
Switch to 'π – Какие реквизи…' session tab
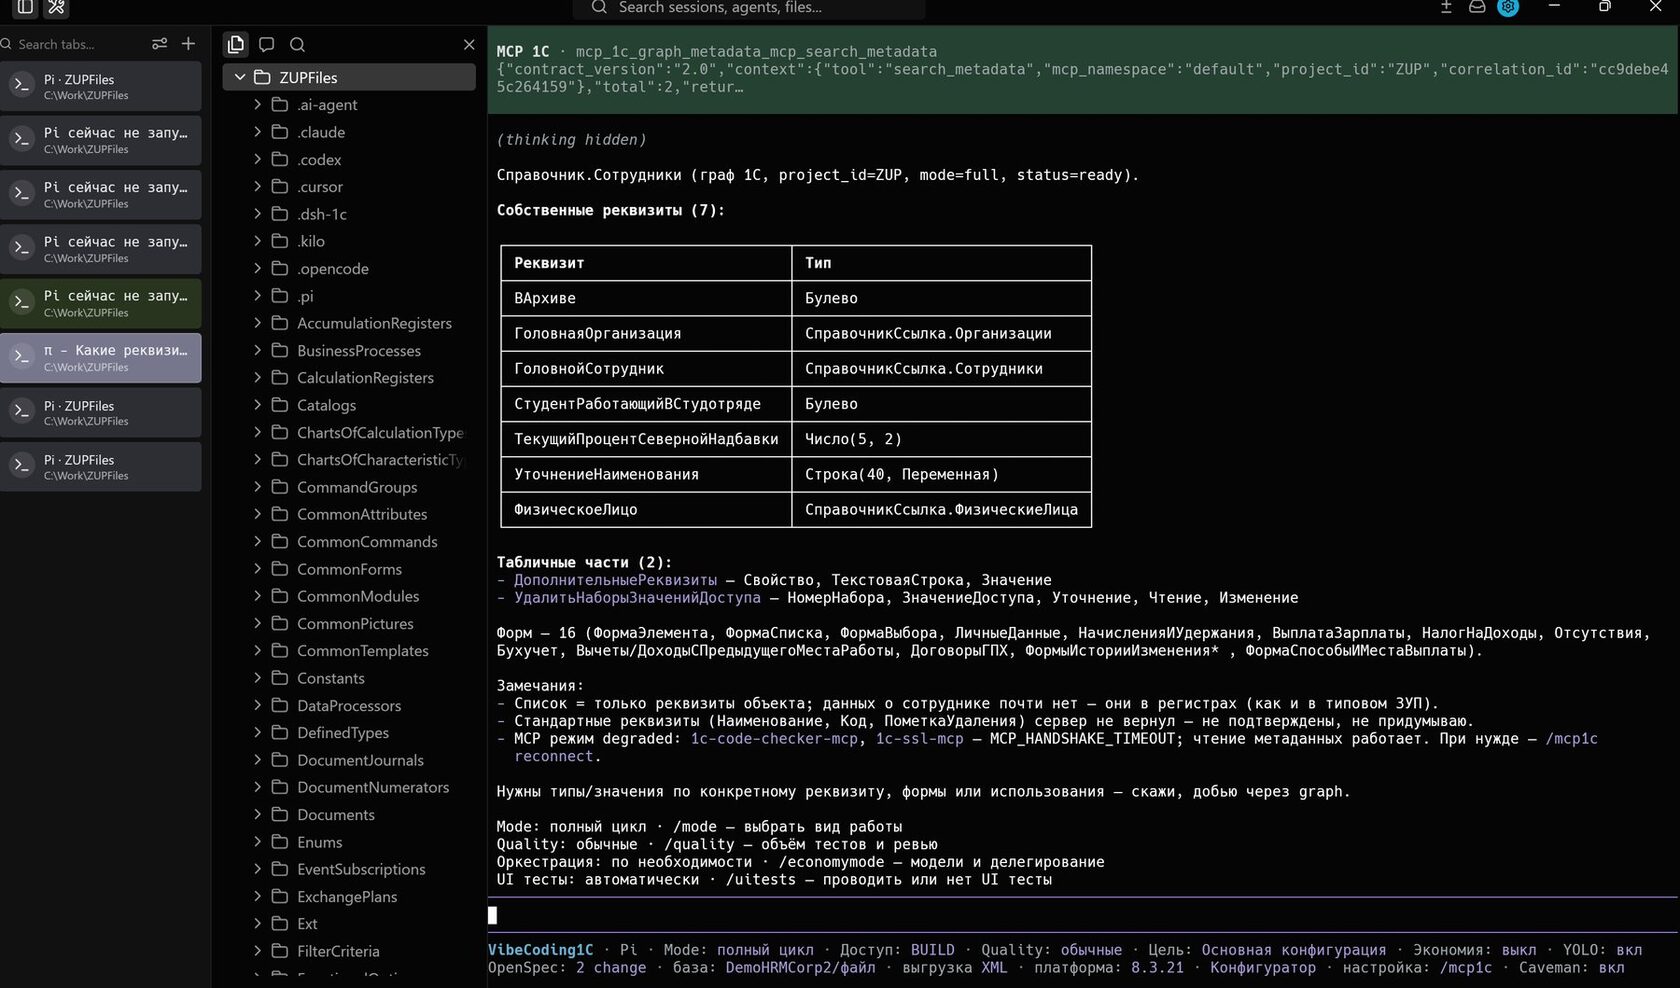101,358
